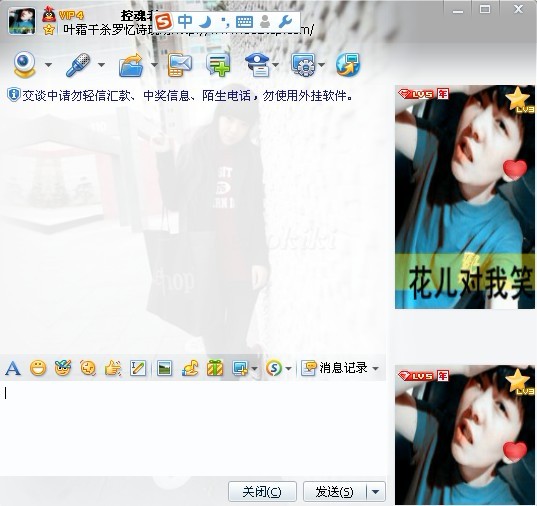Viewport: 537px width, 506px height.
Task: Expand 消息记录 dropdown arrow
Action: [375, 369]
